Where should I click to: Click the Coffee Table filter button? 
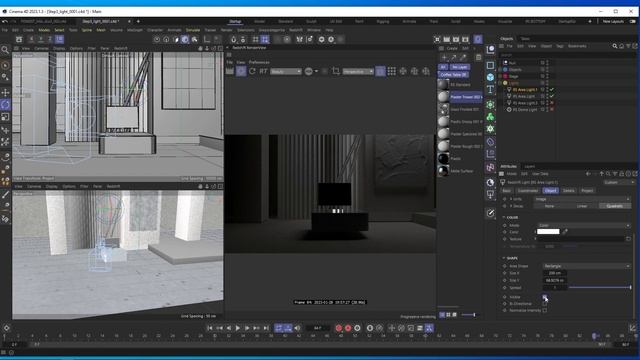(453, 75)
